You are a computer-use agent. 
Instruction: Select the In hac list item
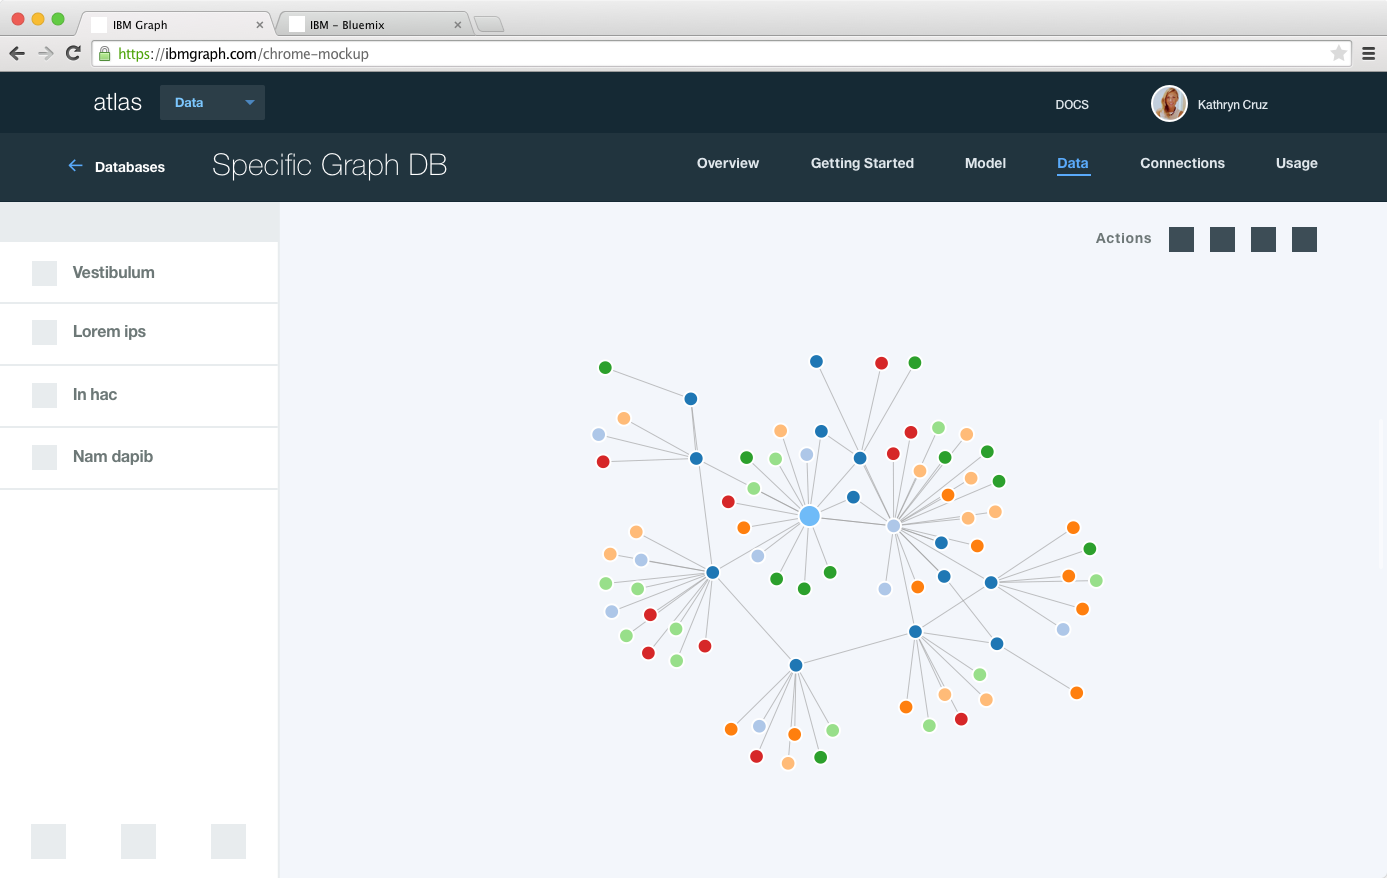tap(139, 396)
